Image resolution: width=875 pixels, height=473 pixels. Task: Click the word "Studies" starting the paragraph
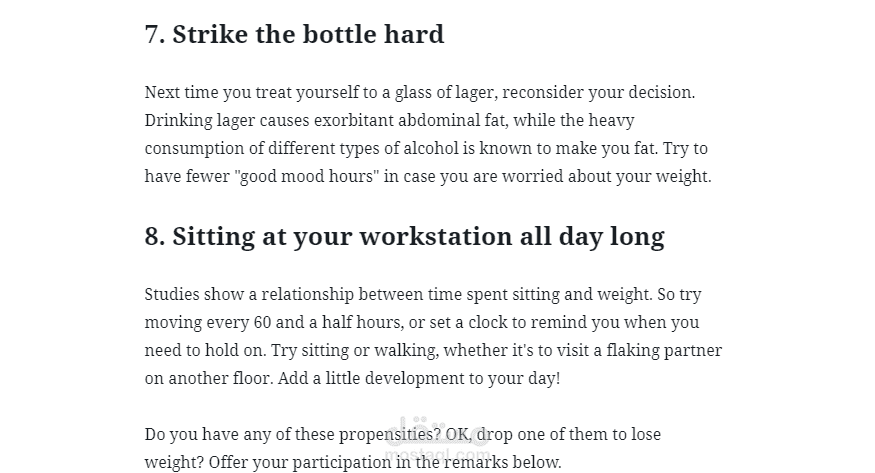coord(172,294)
